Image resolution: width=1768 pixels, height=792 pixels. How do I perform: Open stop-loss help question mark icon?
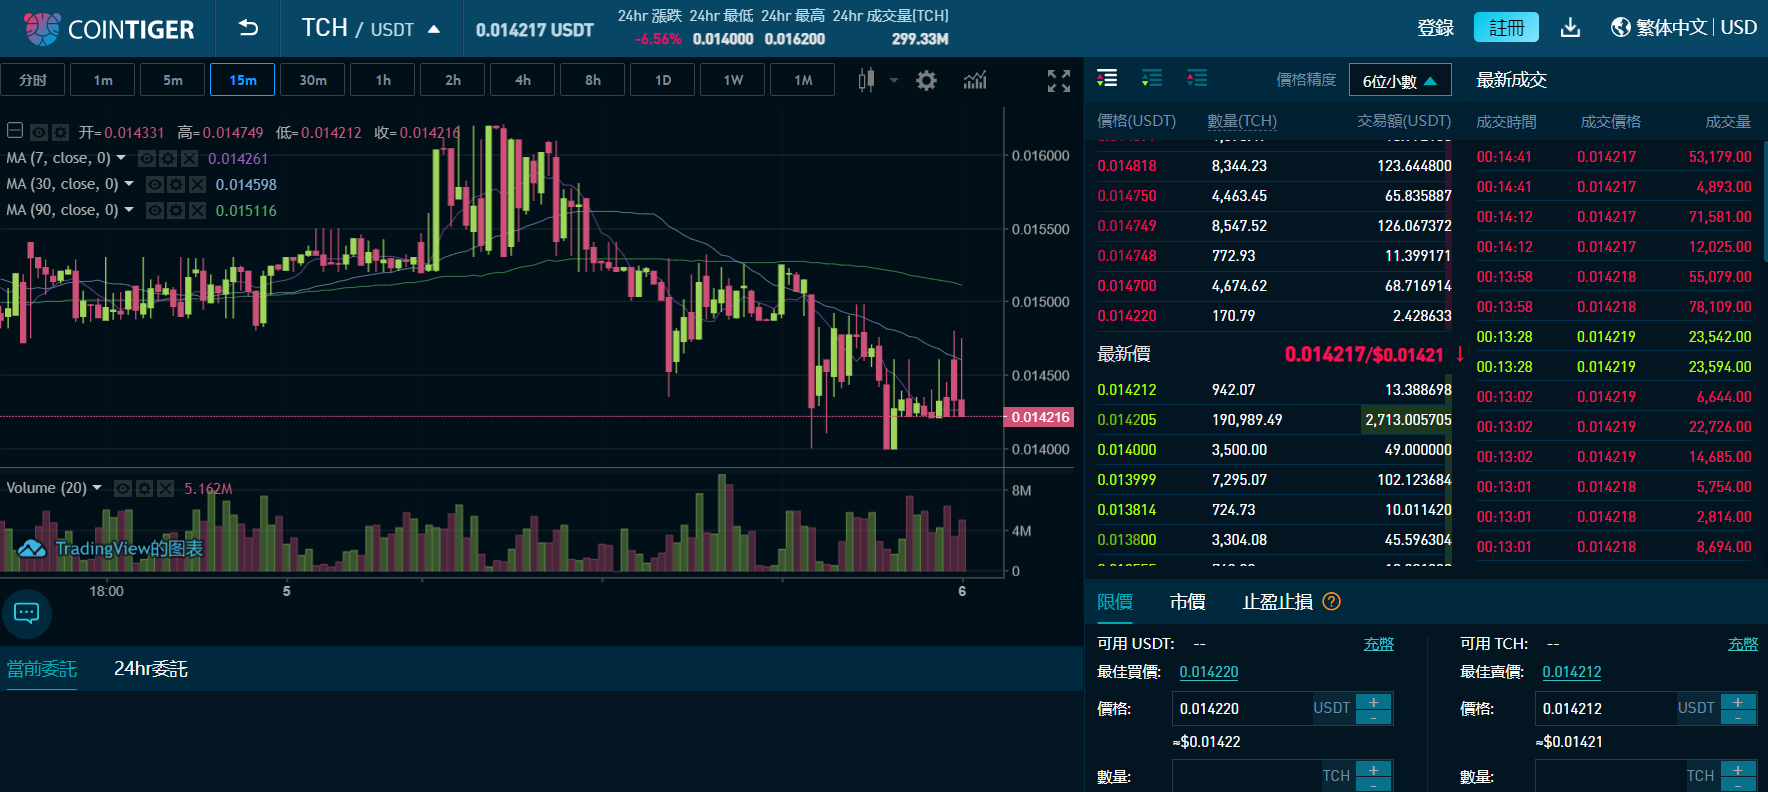tap(1331, 601)
